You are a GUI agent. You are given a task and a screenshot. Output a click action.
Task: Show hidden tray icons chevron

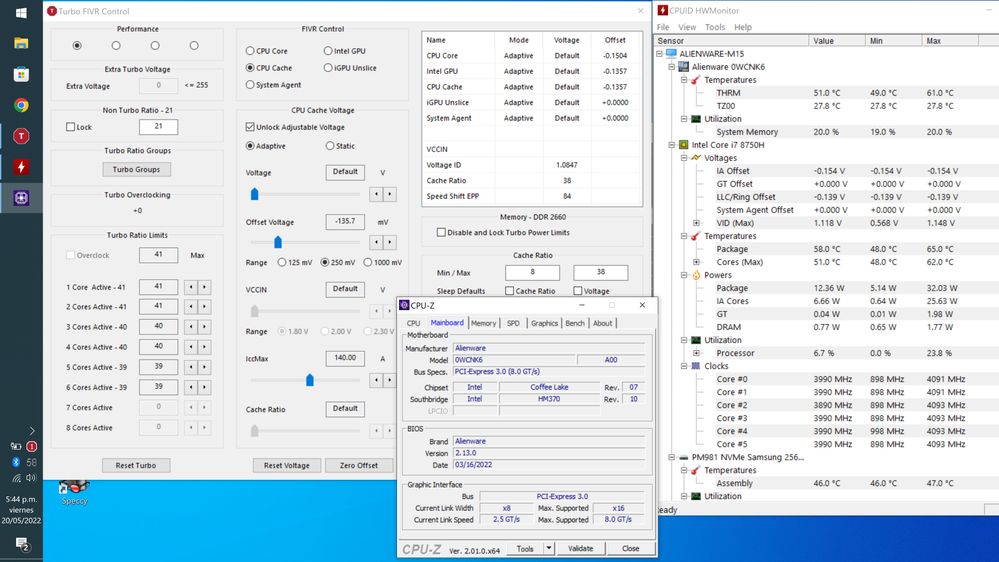32,431
